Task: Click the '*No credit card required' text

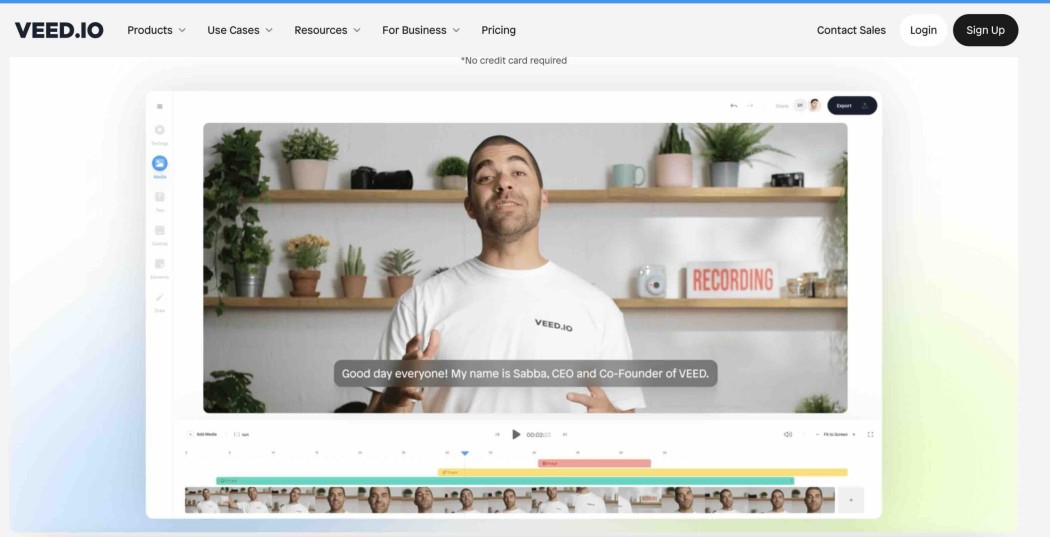Action: [514, 60]
